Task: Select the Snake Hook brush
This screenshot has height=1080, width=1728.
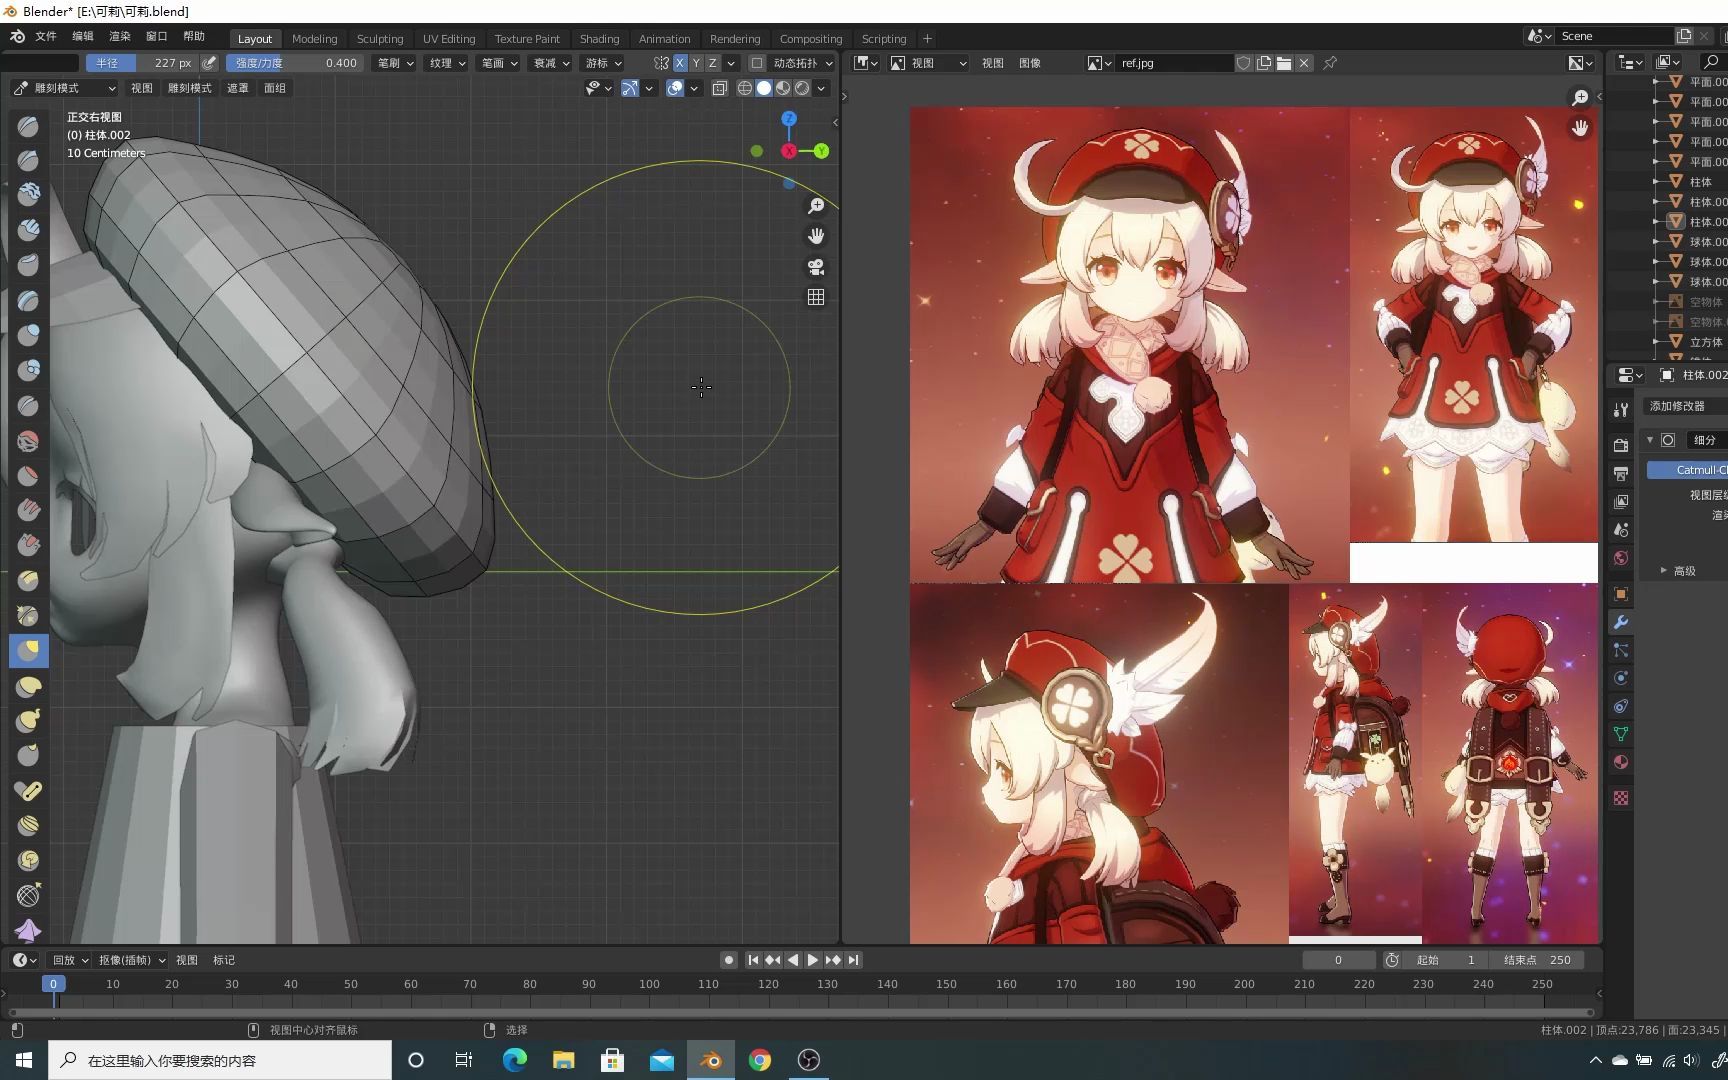Action: (x=28, y=720)
